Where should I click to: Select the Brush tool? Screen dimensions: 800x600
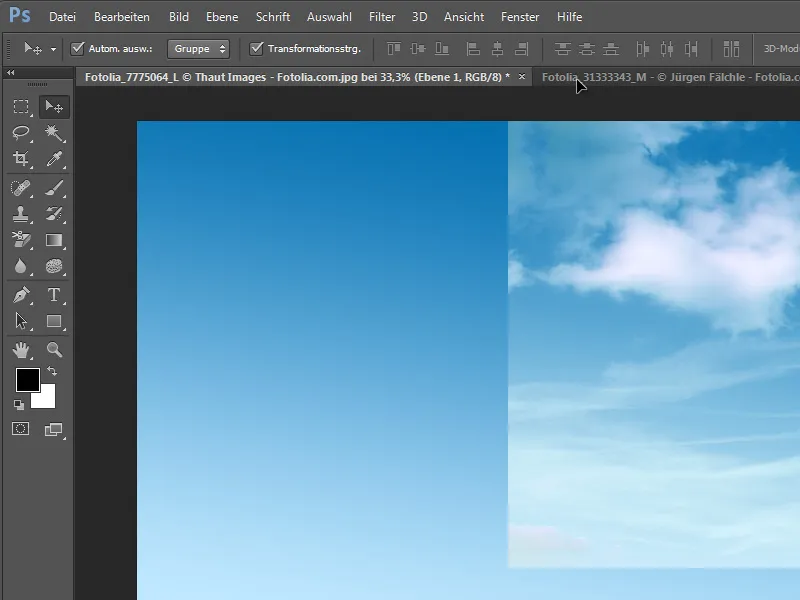point(54,188)
